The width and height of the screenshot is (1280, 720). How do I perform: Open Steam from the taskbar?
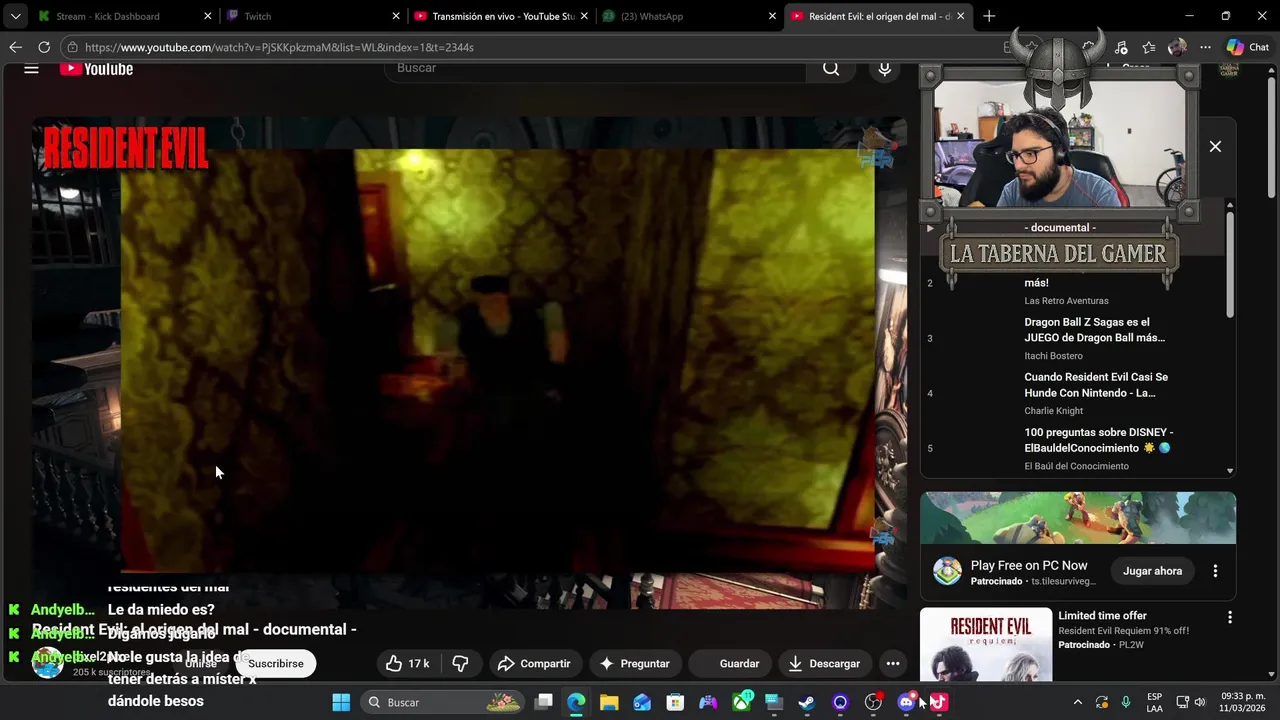(807, 702)
